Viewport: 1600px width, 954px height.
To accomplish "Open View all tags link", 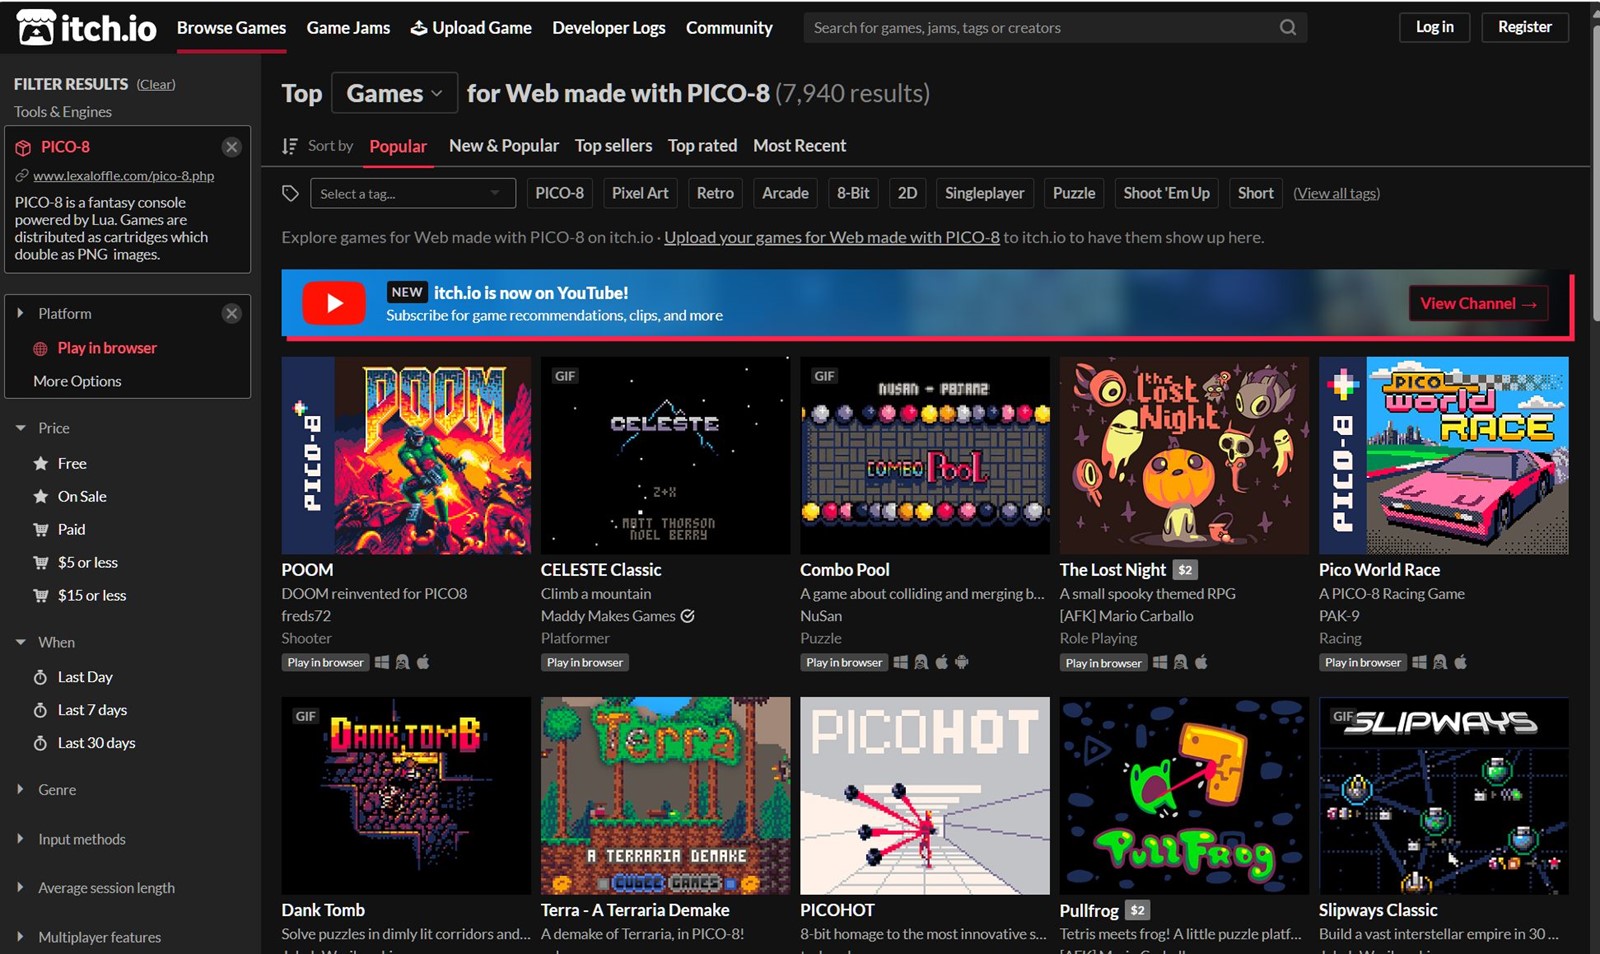I will coord(1336,193).
